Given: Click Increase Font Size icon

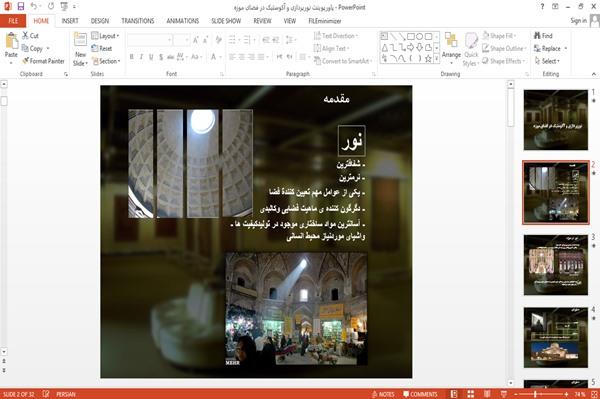Looking at the screenshot, I should point(196,40).
